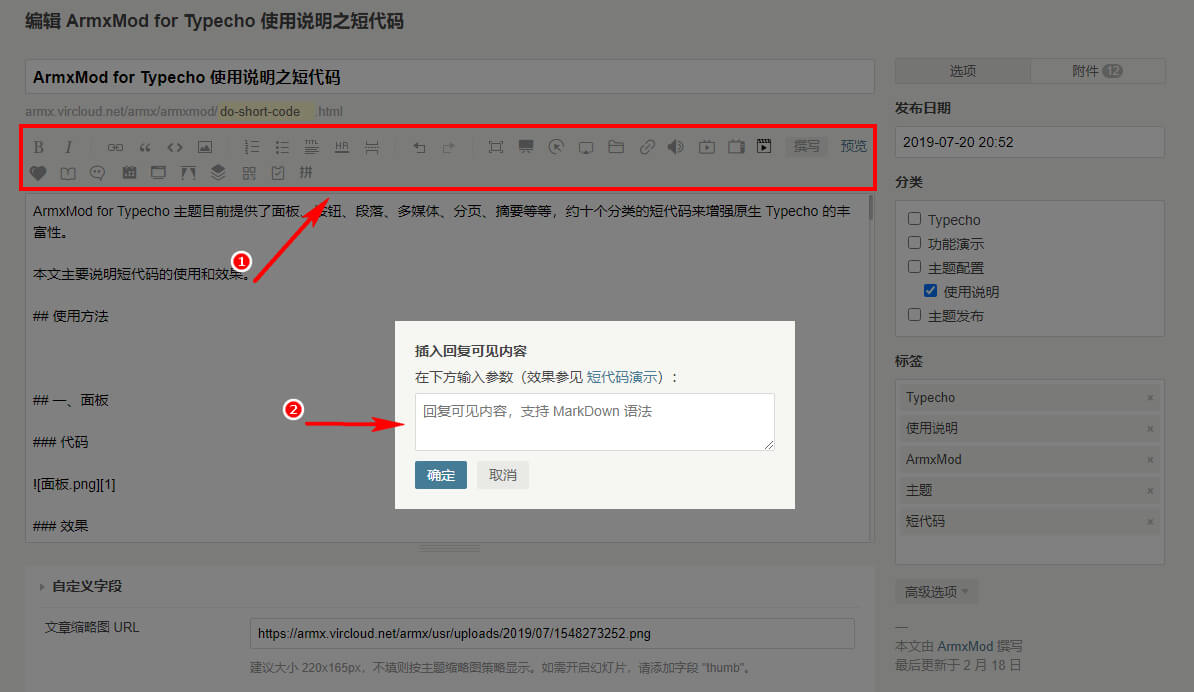This screenshot has height=692, width=1194.
Task: Open the folder shortcode icon
Action: pos(616,147)
